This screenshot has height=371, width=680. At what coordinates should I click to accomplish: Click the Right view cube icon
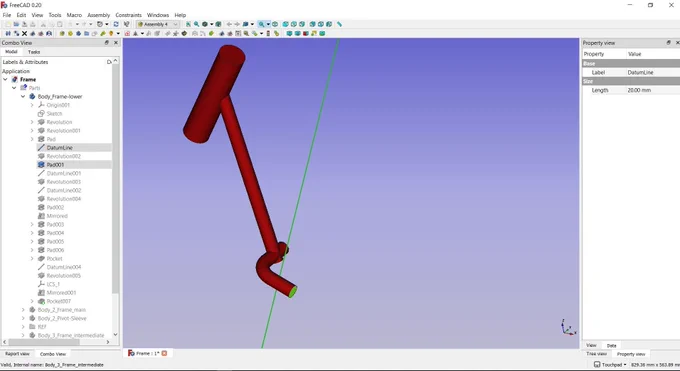302,24
